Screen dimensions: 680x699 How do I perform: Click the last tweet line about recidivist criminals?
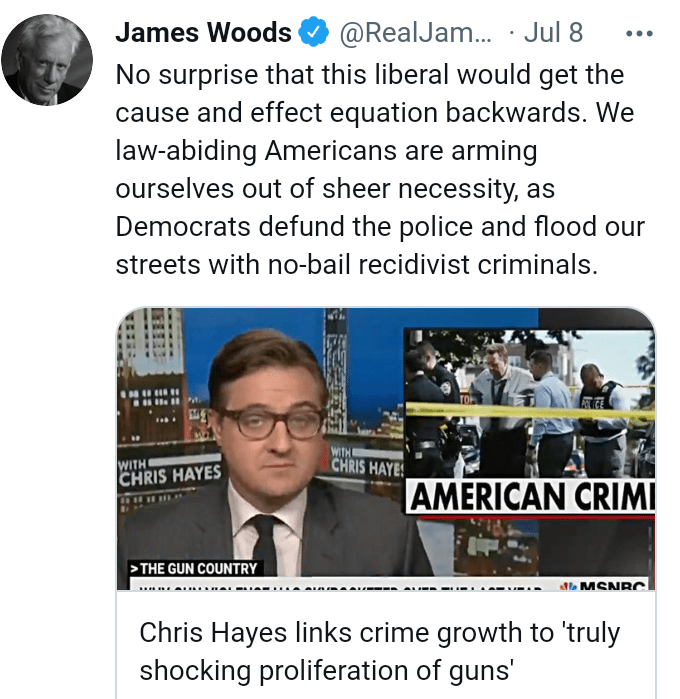[356, 264]
